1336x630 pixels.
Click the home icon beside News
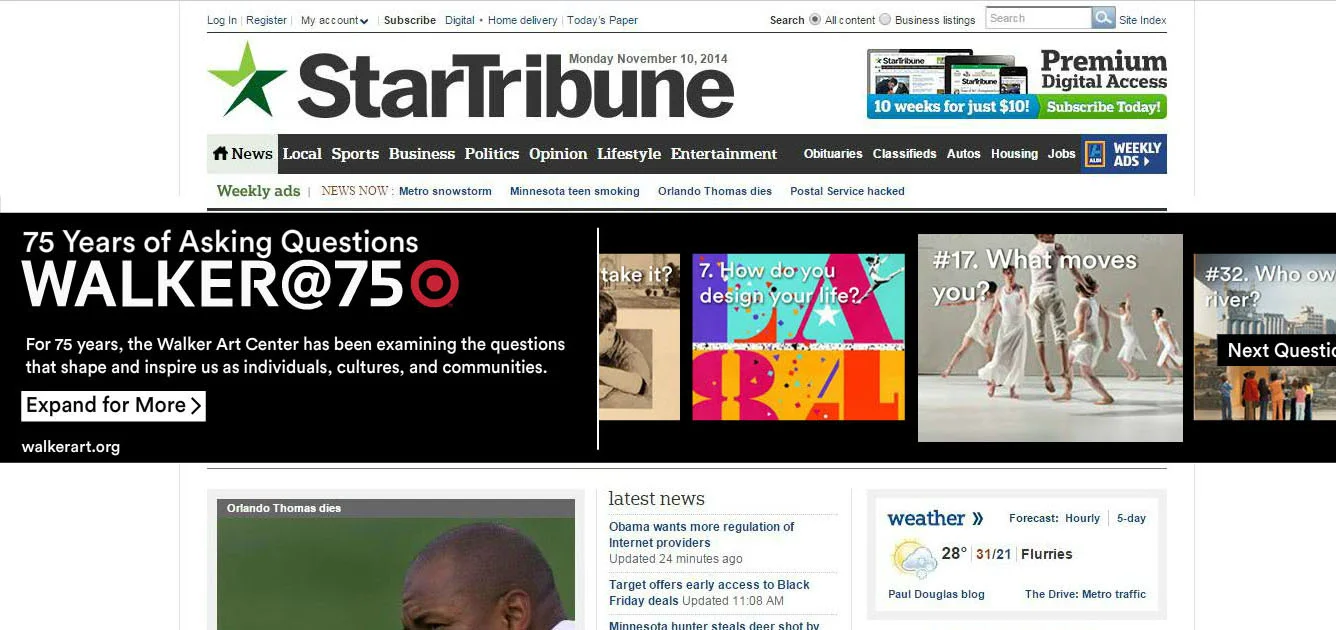[220, 153]
